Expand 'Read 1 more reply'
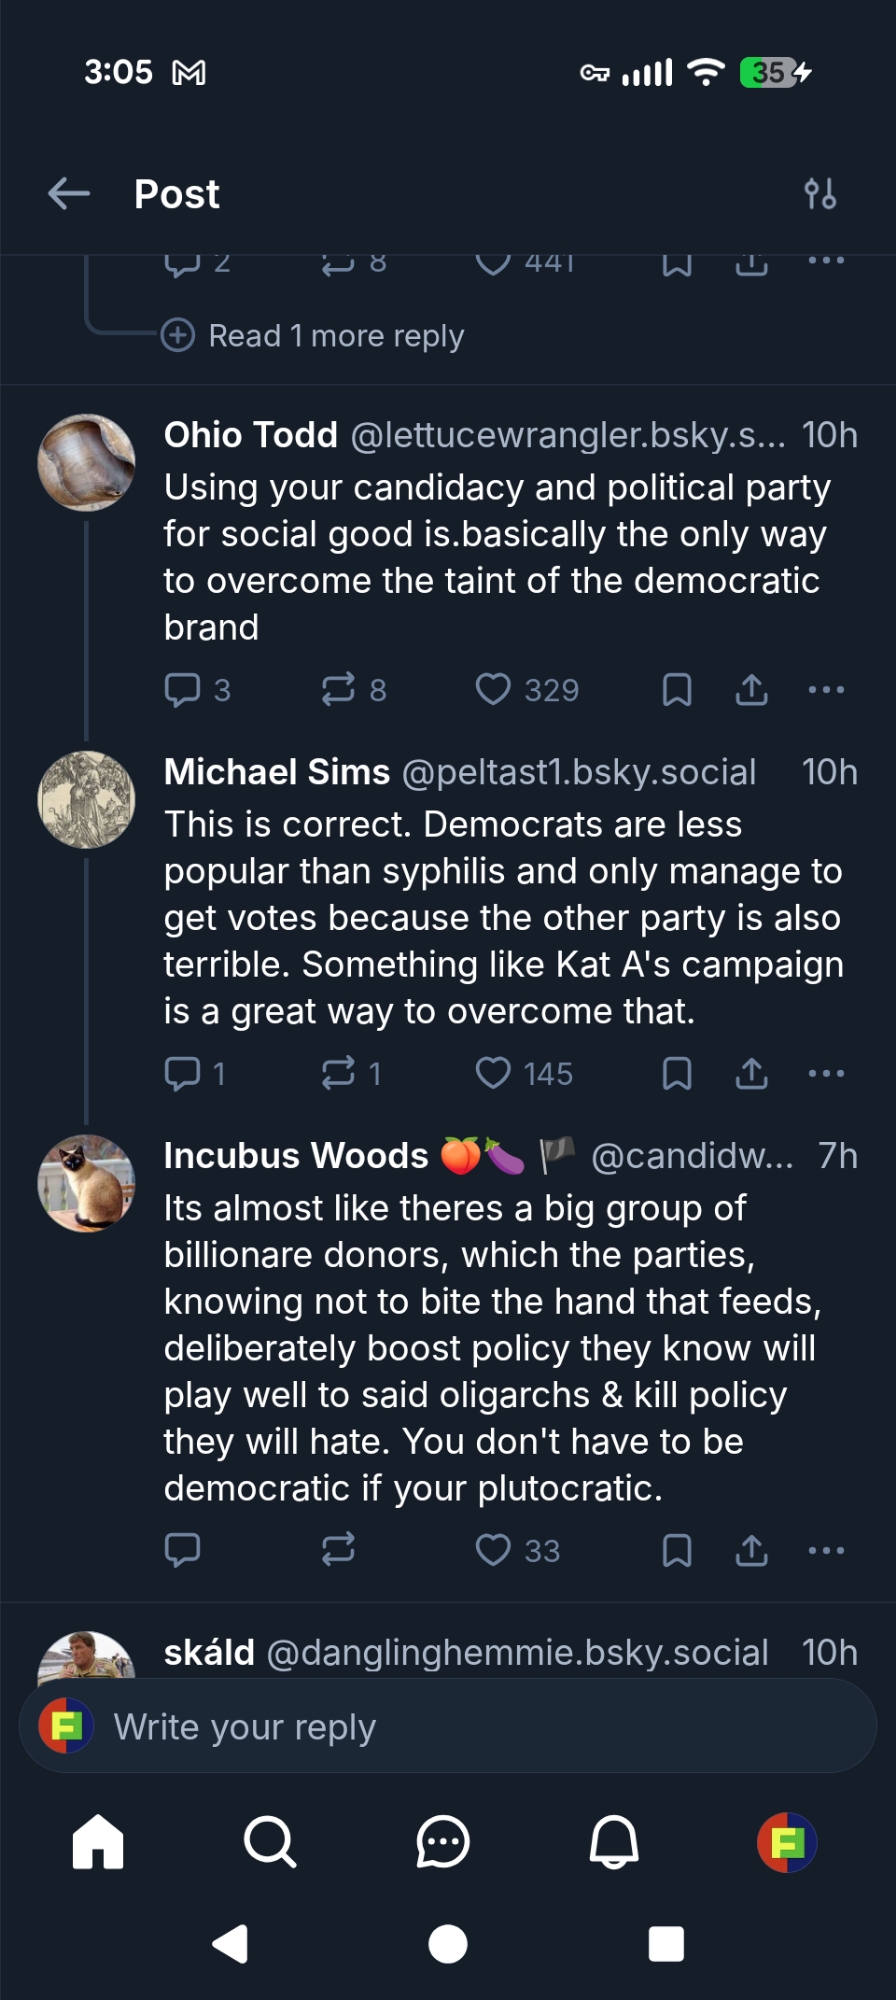This screenshot has width=896, height=2000. click(x=335, y=336)
